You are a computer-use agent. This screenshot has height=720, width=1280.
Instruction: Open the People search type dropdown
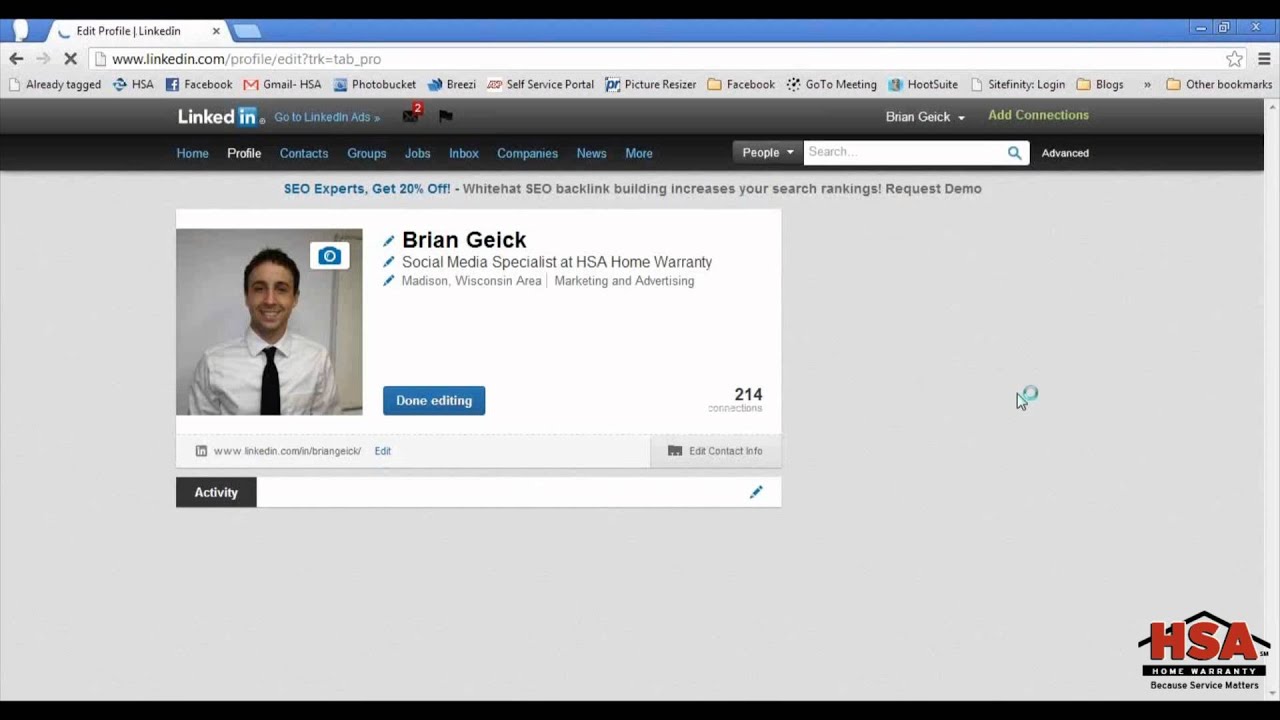[x=768, y=153]
